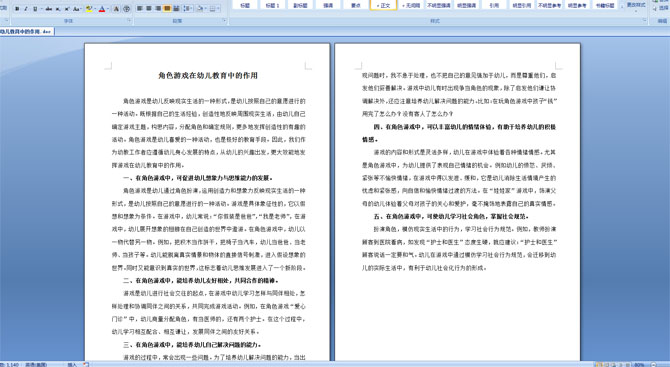This screenshot has height=367, width=670.
Task: Click 选择 (Select) in Editing group
Action: (x=661, y=8)
